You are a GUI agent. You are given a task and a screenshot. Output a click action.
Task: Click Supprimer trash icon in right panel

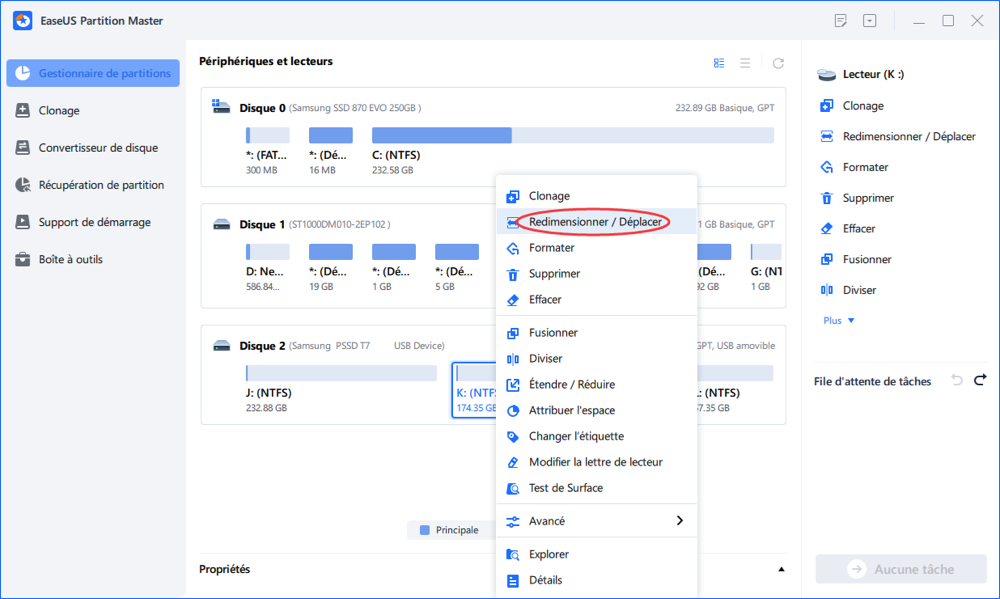pyautogui.click(x=826, y=198)
